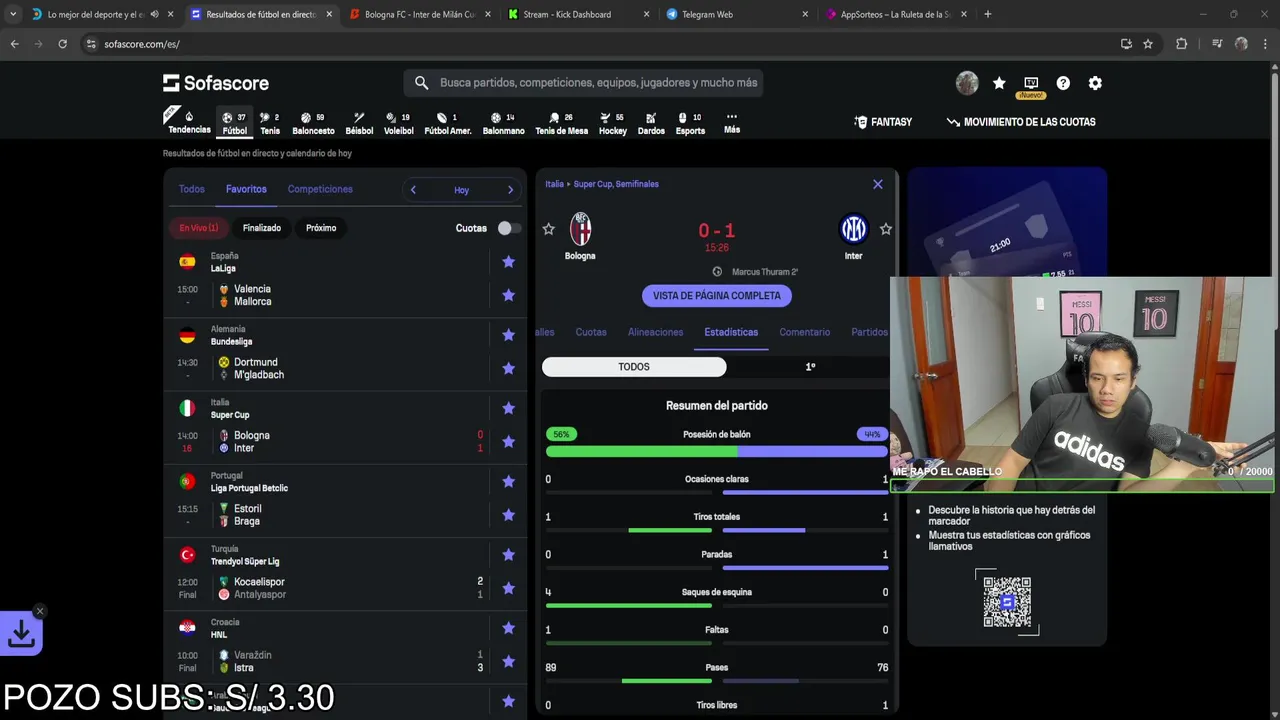
Task: Open the browser extensions puzzle icon
Action: 1182,44
